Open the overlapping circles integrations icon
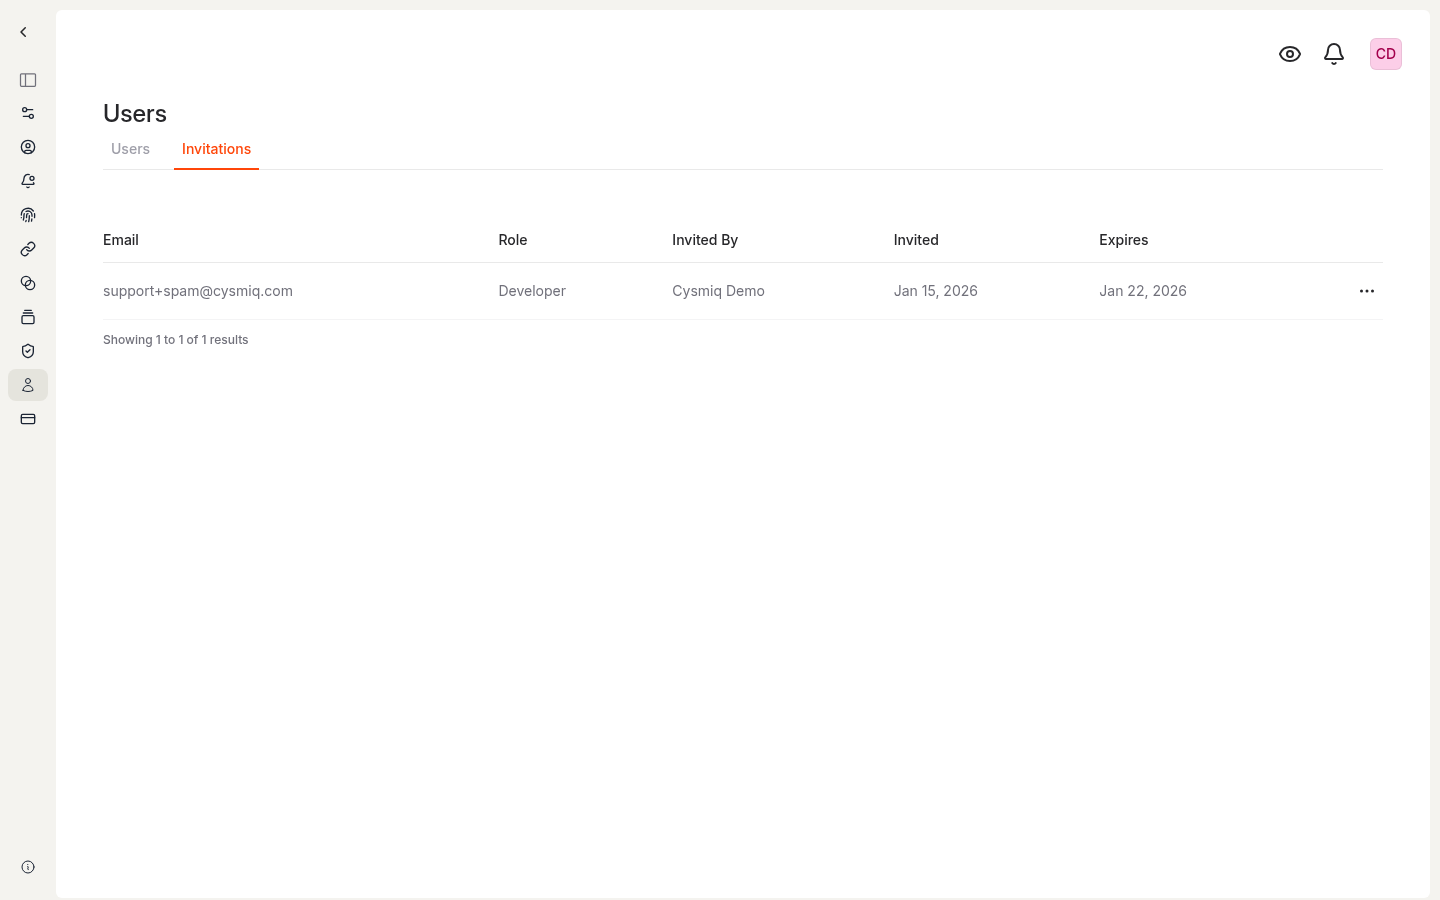The image size is (1440, 900). tap(28, 283)
